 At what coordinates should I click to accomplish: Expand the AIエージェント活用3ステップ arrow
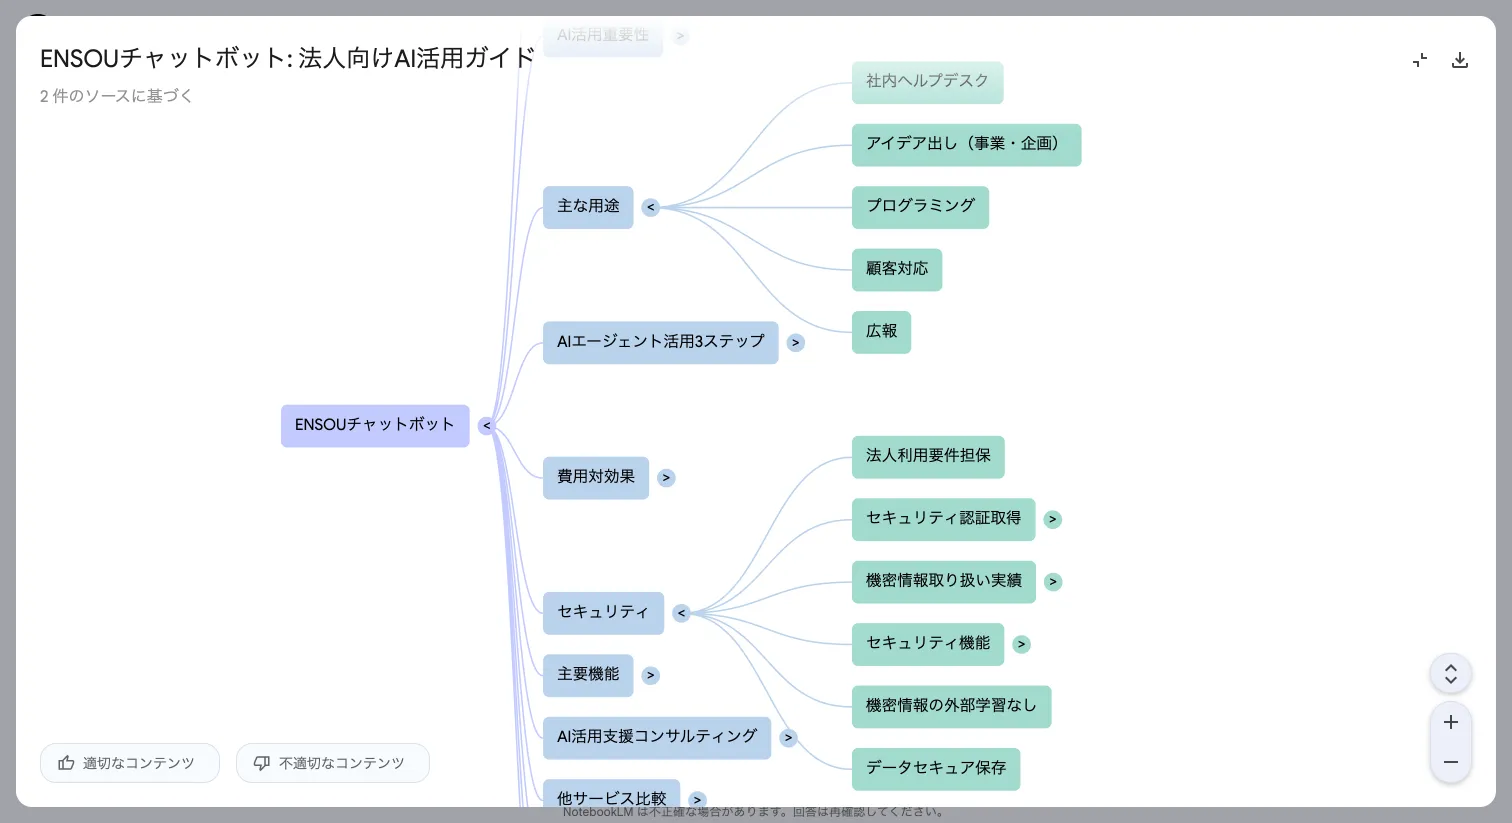point(796,343)
